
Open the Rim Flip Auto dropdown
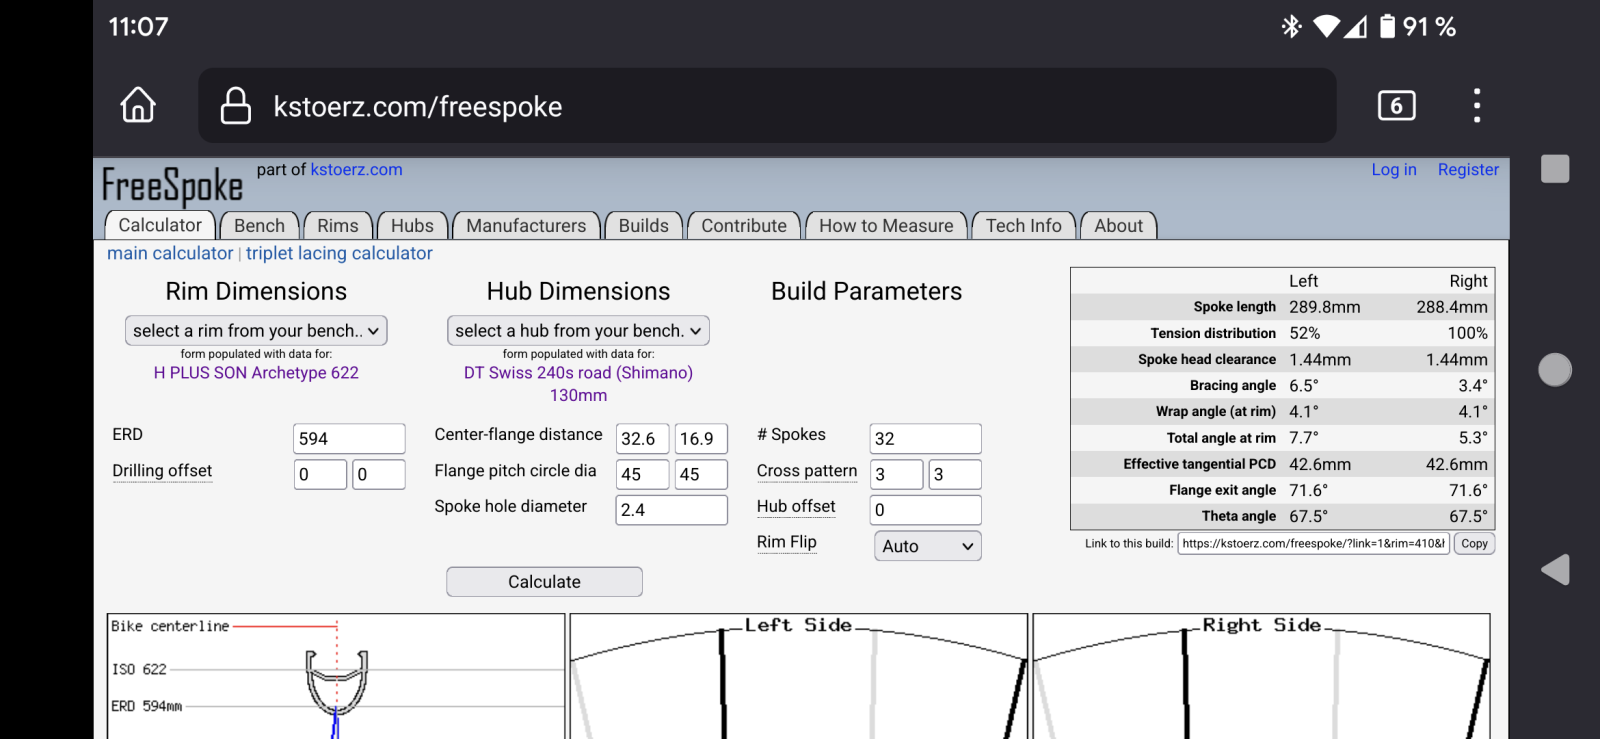[927, 546]
